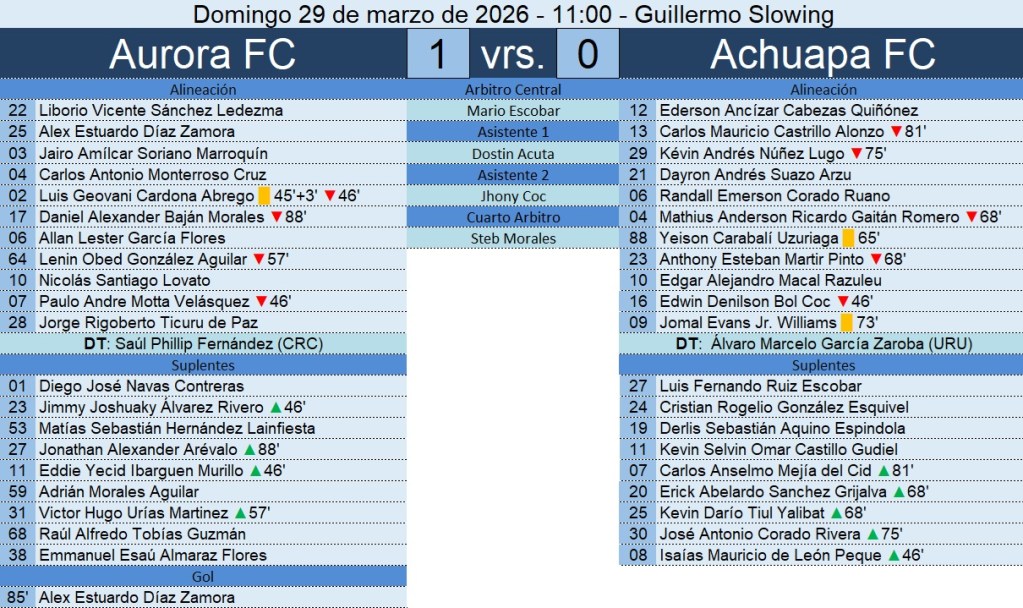Click goal scorer Alex Estuardo Díaz Zamora at 85'
The width and height of the screenshot is (1023, 608).
point(137,598)
